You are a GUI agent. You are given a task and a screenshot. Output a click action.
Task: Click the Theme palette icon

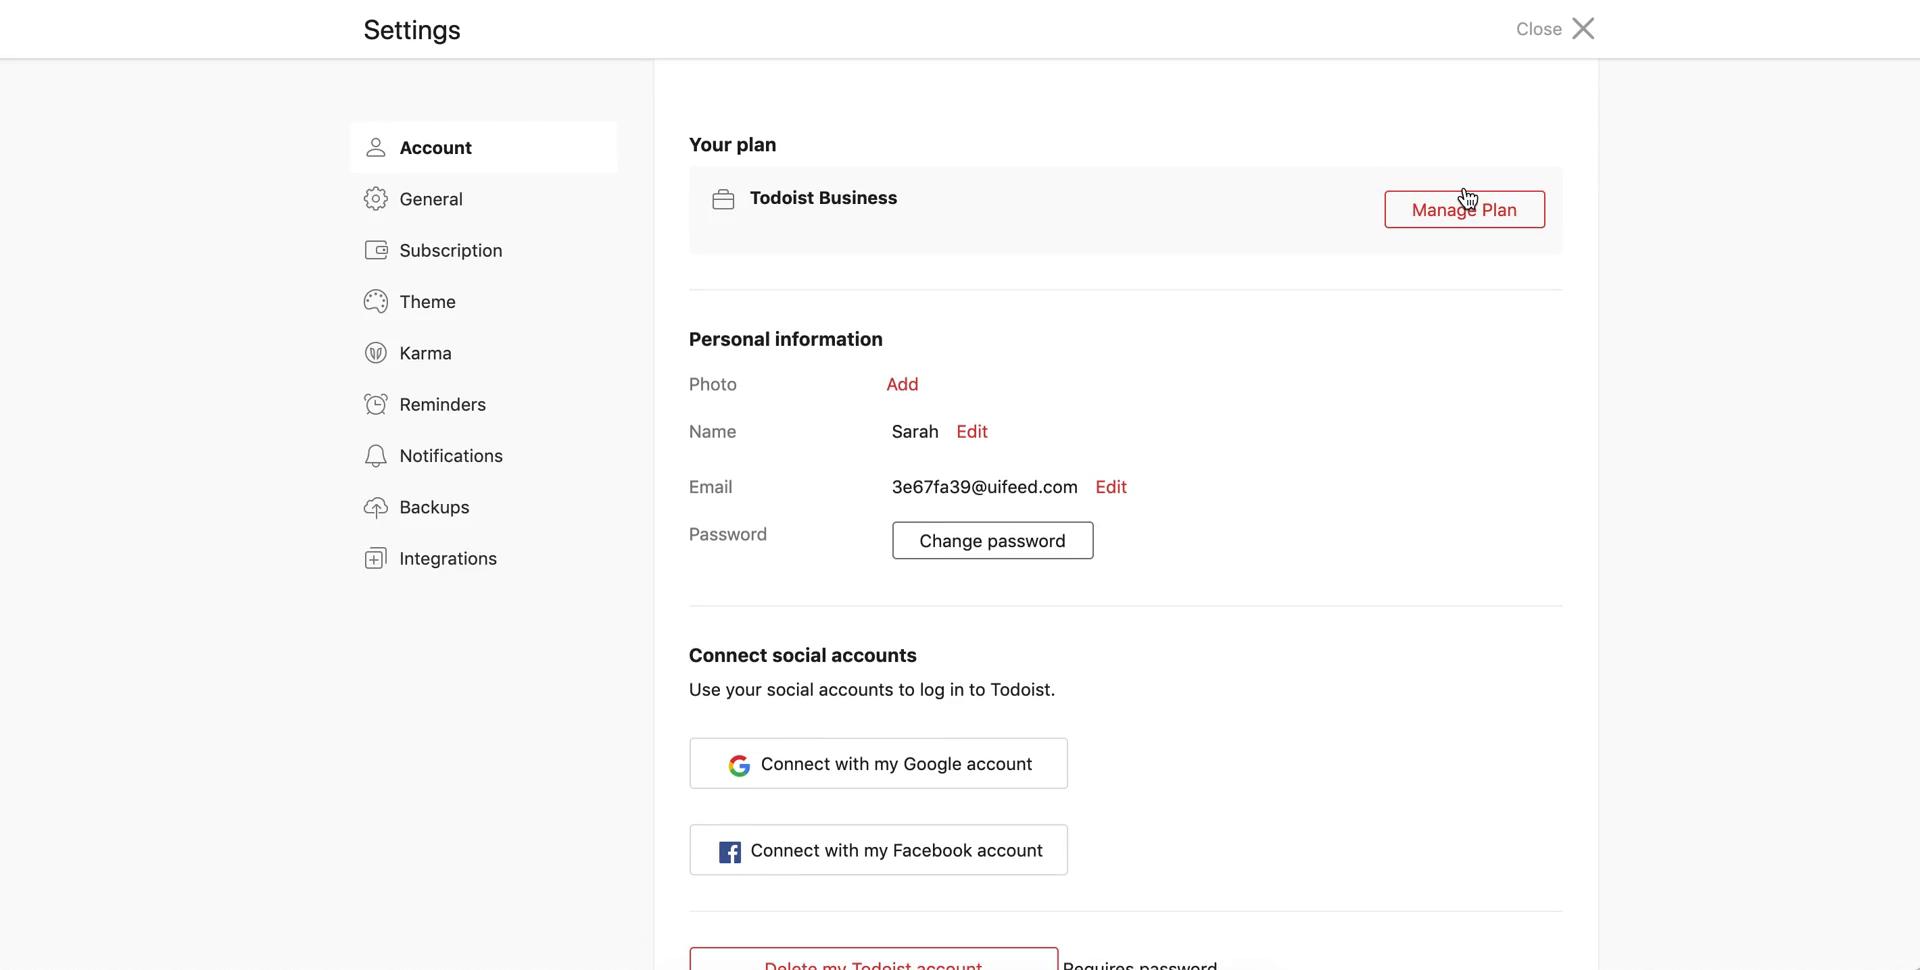[376, 302]
